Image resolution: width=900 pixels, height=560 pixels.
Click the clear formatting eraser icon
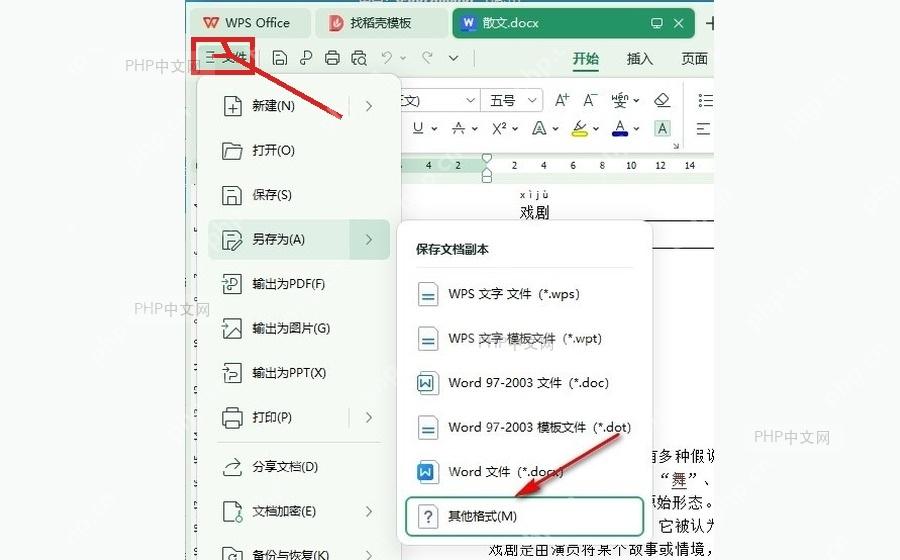point(662,100)
